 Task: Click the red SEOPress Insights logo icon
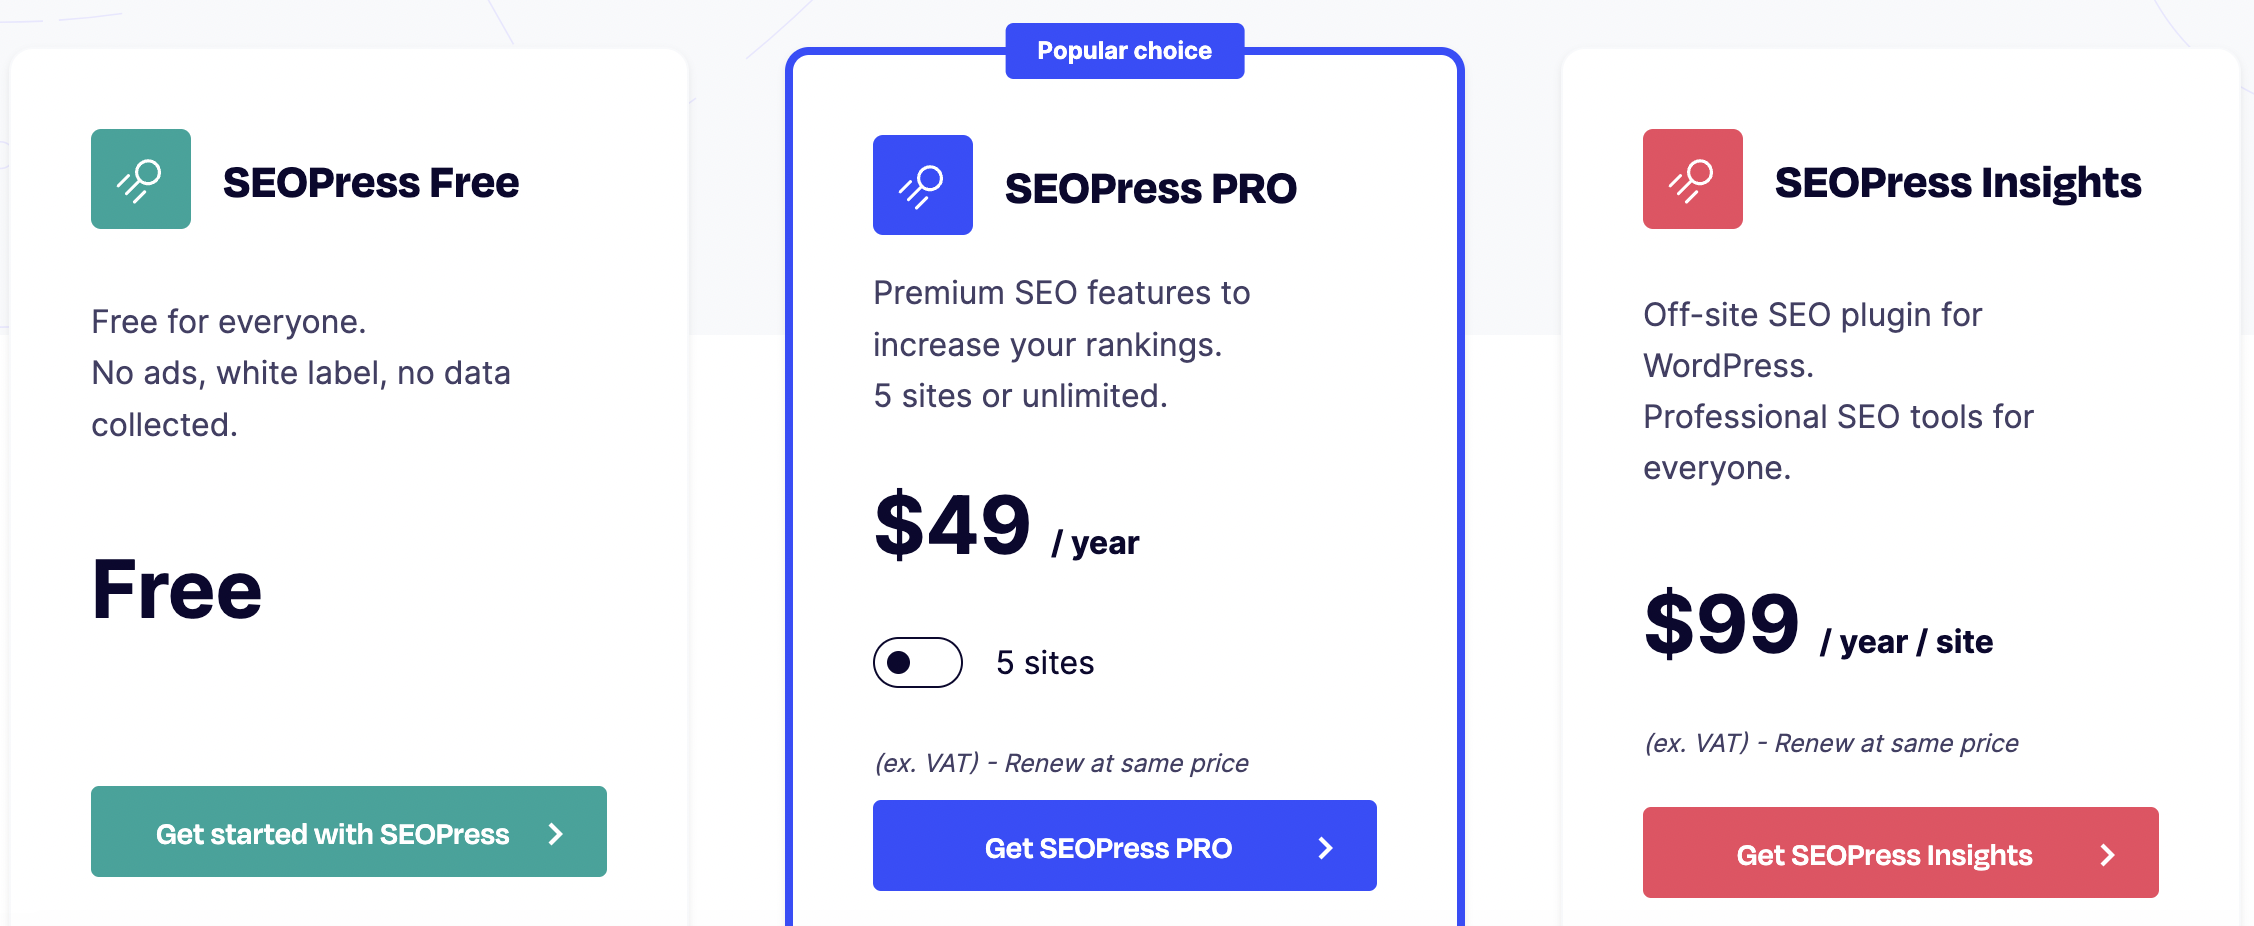1693,179
